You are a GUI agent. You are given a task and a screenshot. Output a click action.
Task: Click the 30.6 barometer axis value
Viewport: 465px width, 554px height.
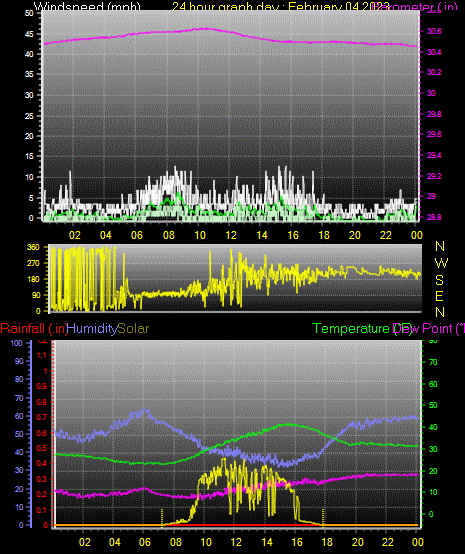(434, 31)
